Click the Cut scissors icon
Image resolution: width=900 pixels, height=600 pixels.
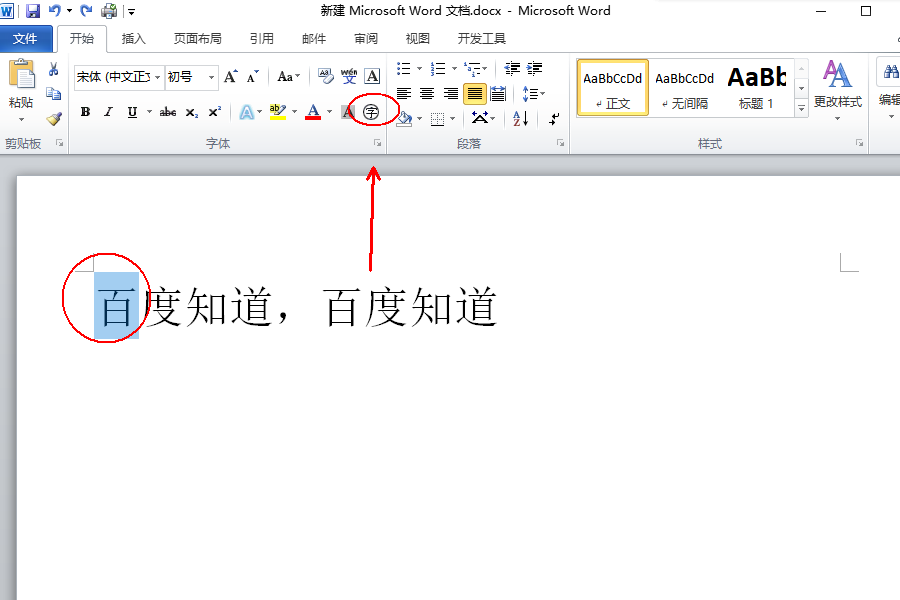[x=53, y=69]
